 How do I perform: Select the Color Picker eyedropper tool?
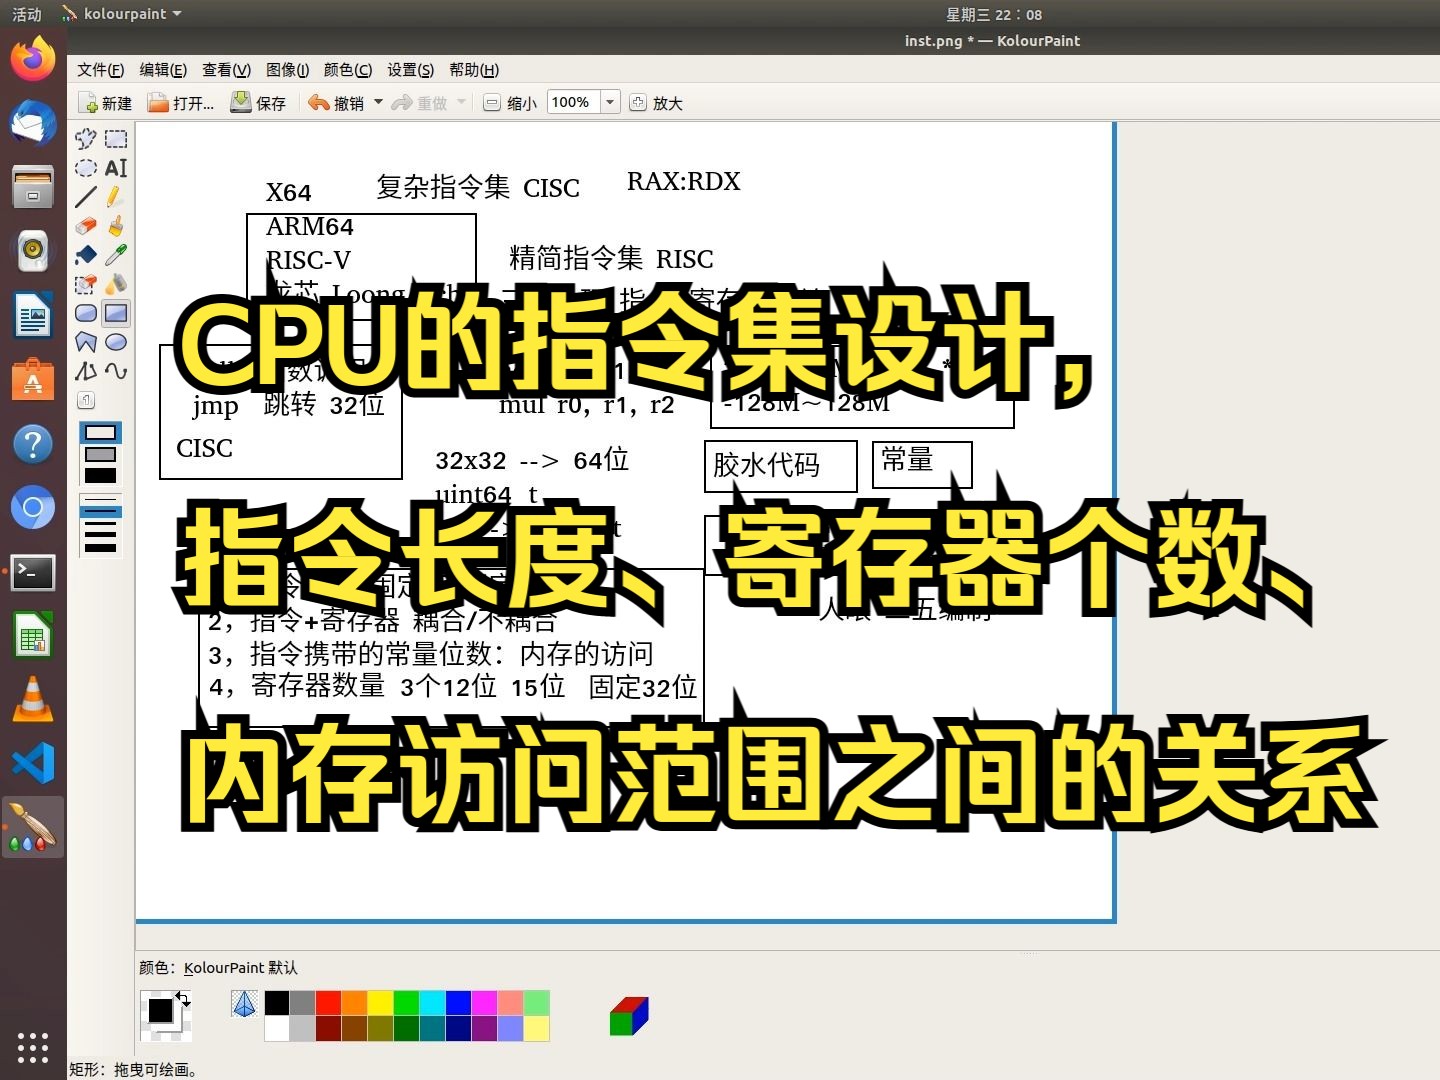(x=116, y=255)
